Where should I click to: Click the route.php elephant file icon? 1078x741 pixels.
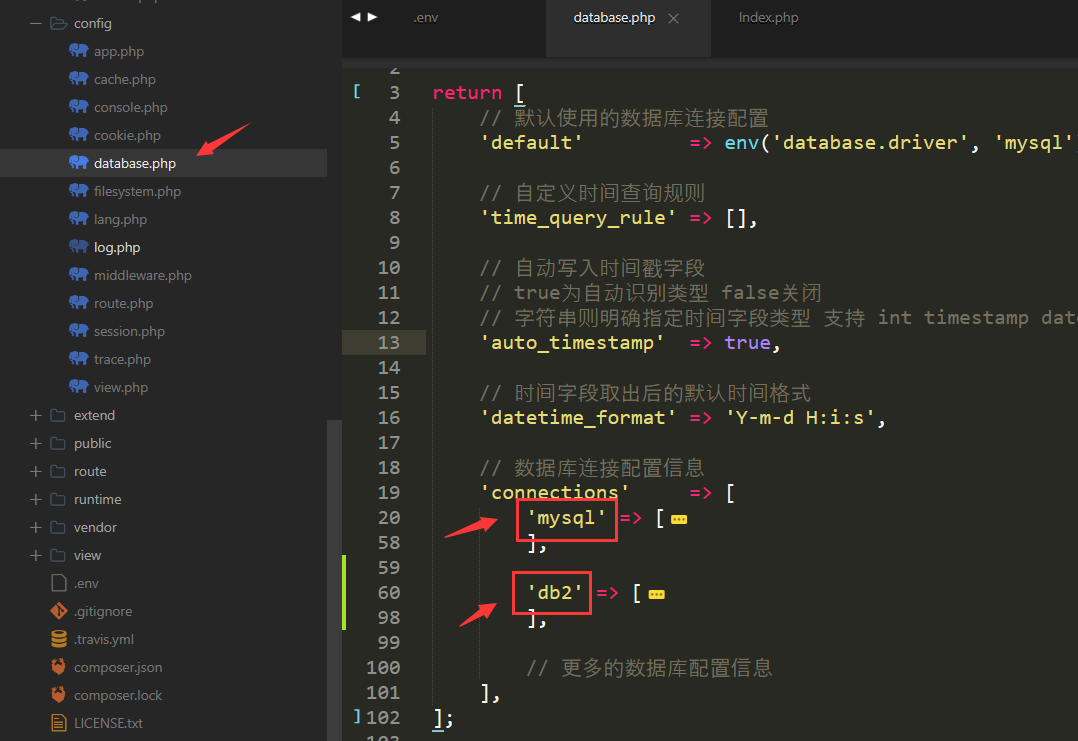(x=78, y=302)
